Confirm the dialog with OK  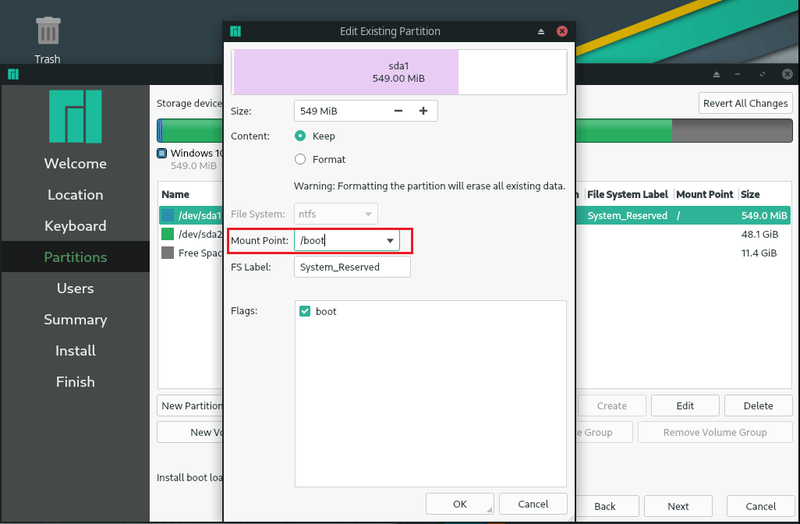(x=460, y=504)
